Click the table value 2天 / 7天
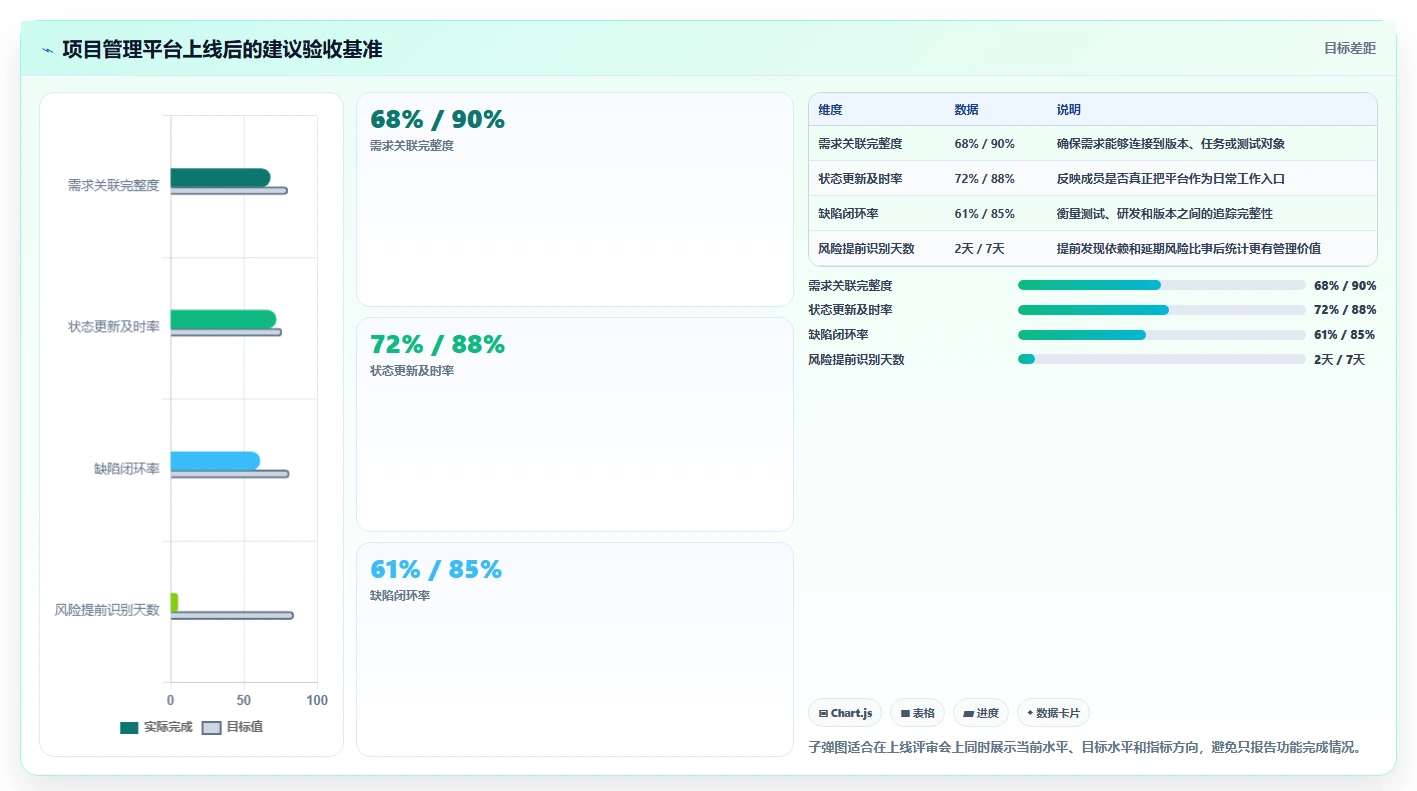This screenshot has height=791, width=1417. pyautogui.click(x=980, y=249)
